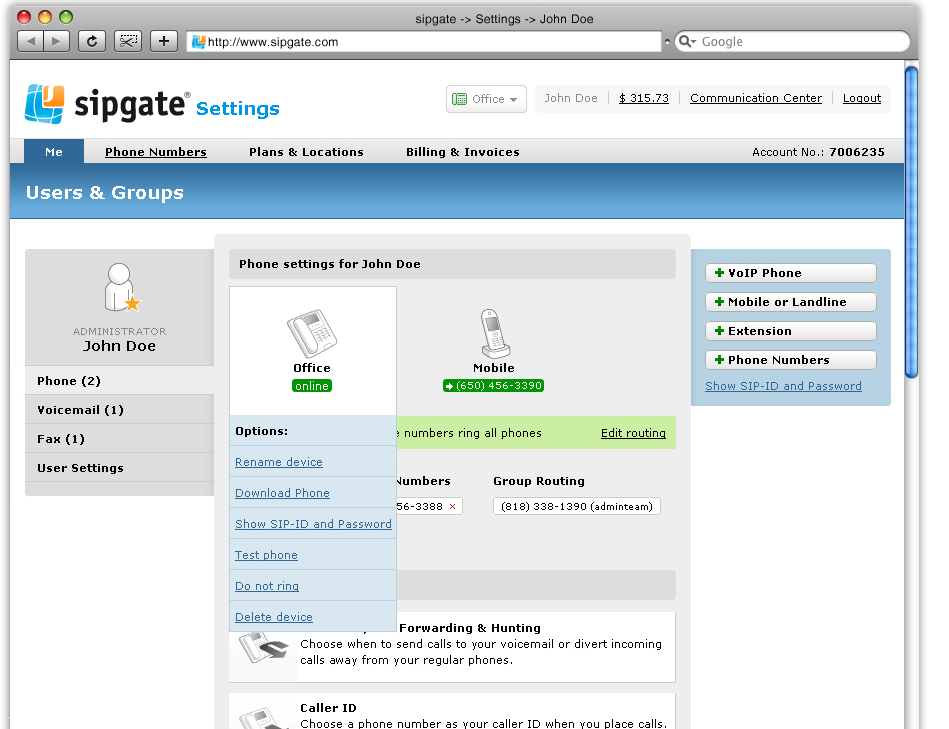Click the magnifier icon in the Google search box
This screenshot has height=729, width=949.
tap(684, 41)
